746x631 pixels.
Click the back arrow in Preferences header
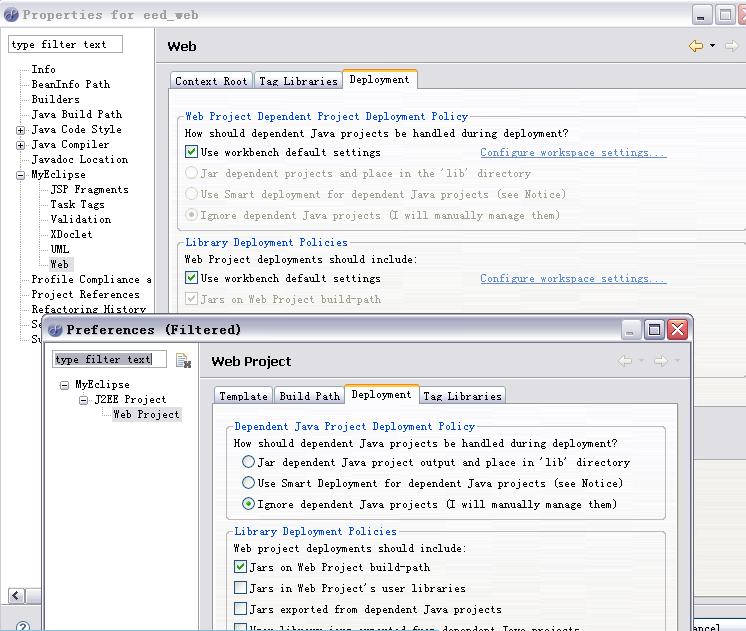(x=626, y=361)
